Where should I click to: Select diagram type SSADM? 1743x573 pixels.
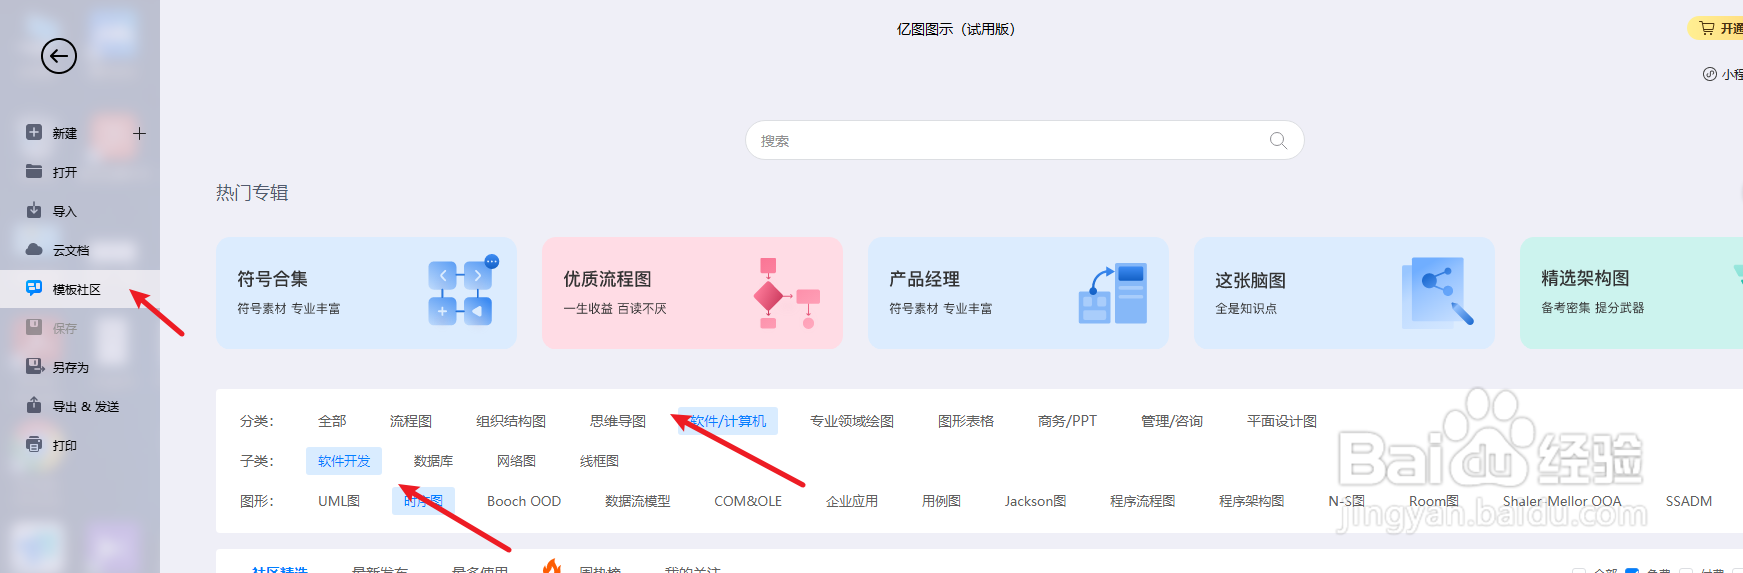point(1689,501)
